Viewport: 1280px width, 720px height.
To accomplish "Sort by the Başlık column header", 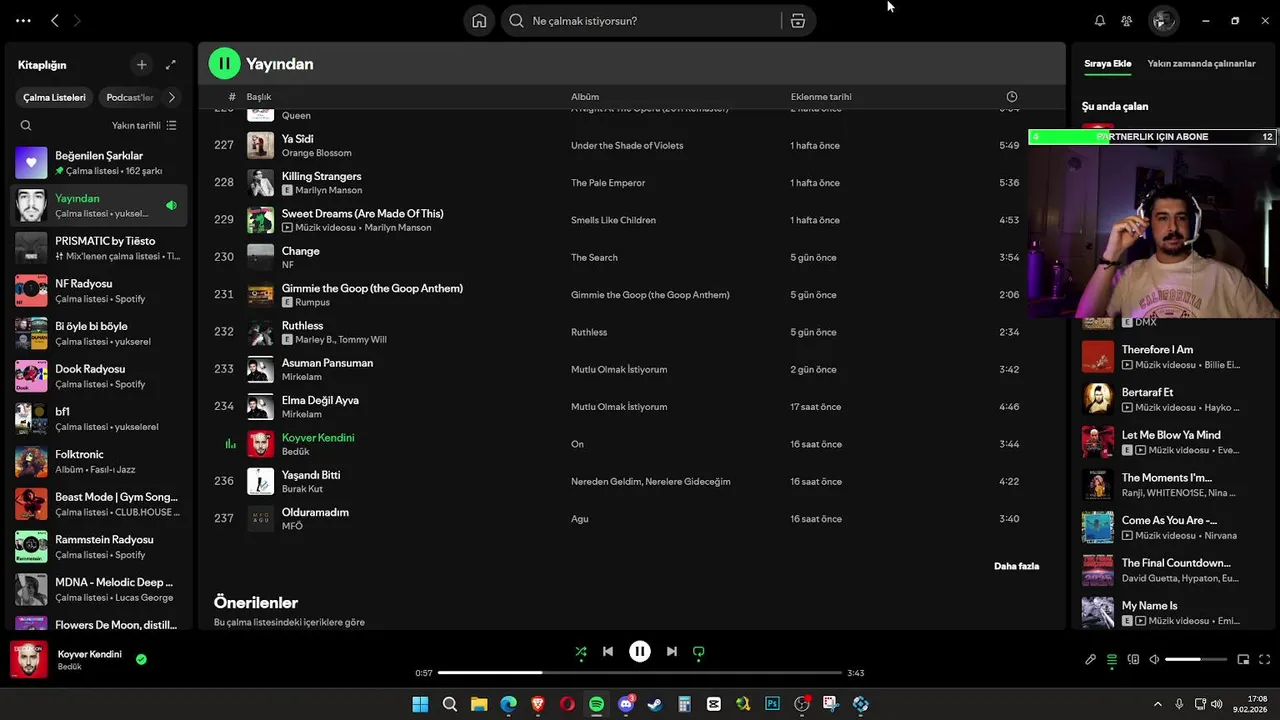I will pyautogui.click(x=259, y=97).
